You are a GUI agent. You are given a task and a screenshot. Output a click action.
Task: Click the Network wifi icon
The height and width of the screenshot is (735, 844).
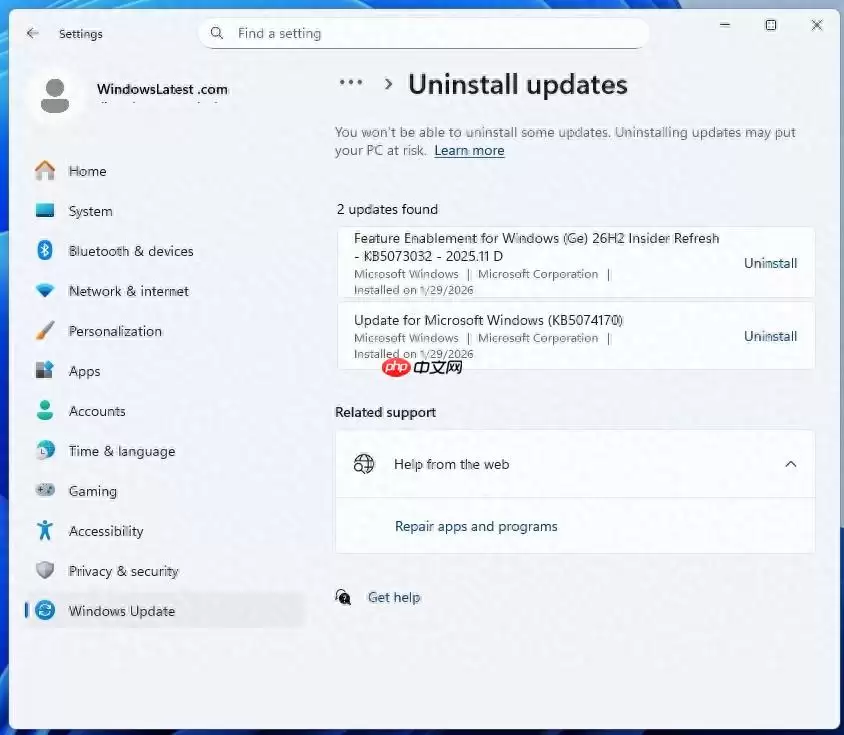(x=45, y=291)
